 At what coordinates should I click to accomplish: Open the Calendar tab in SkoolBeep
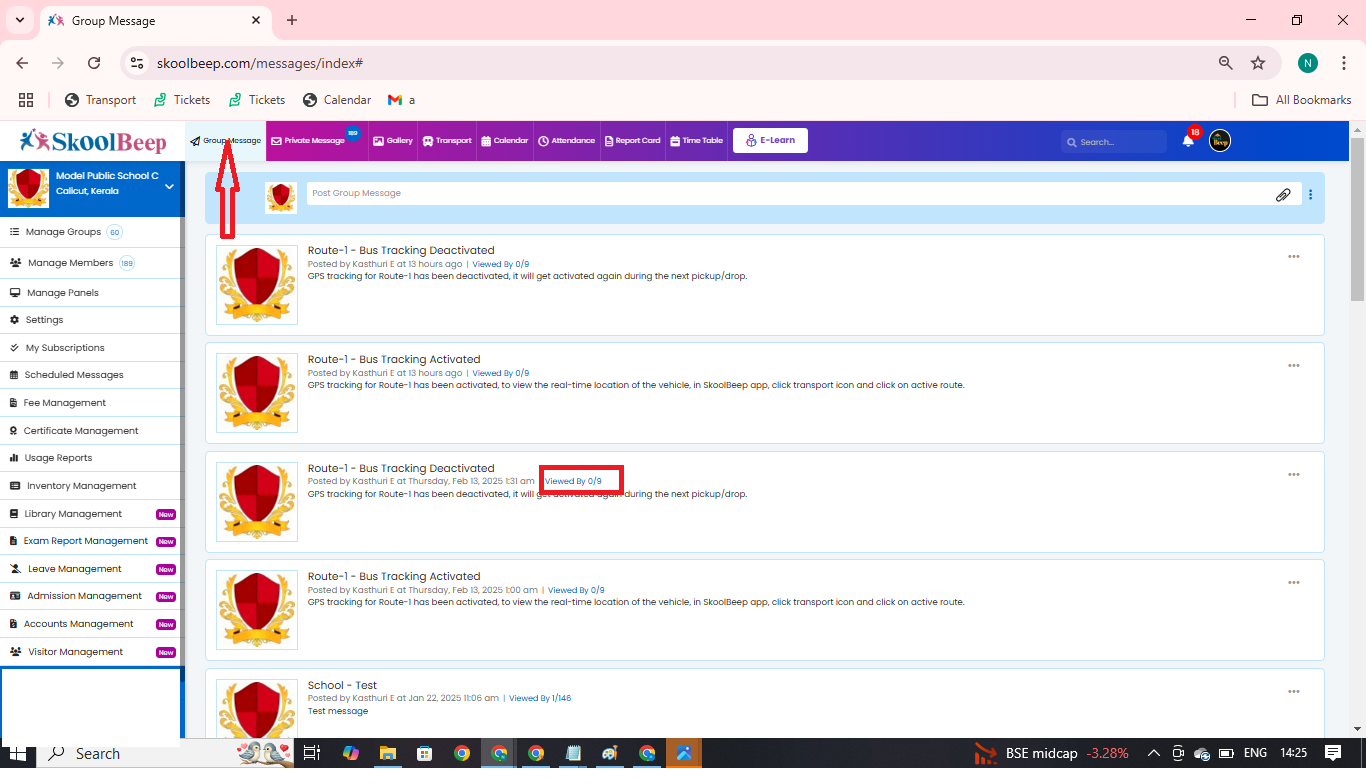click(504, 141)
